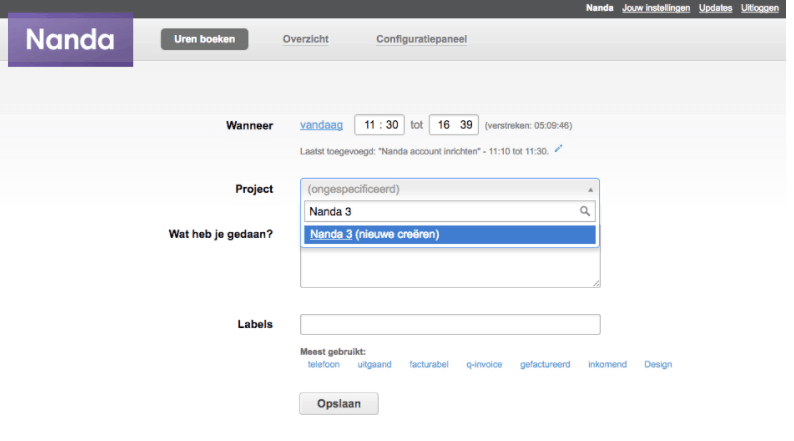Click the pencil edit icon beside last entry

(558, 148)
